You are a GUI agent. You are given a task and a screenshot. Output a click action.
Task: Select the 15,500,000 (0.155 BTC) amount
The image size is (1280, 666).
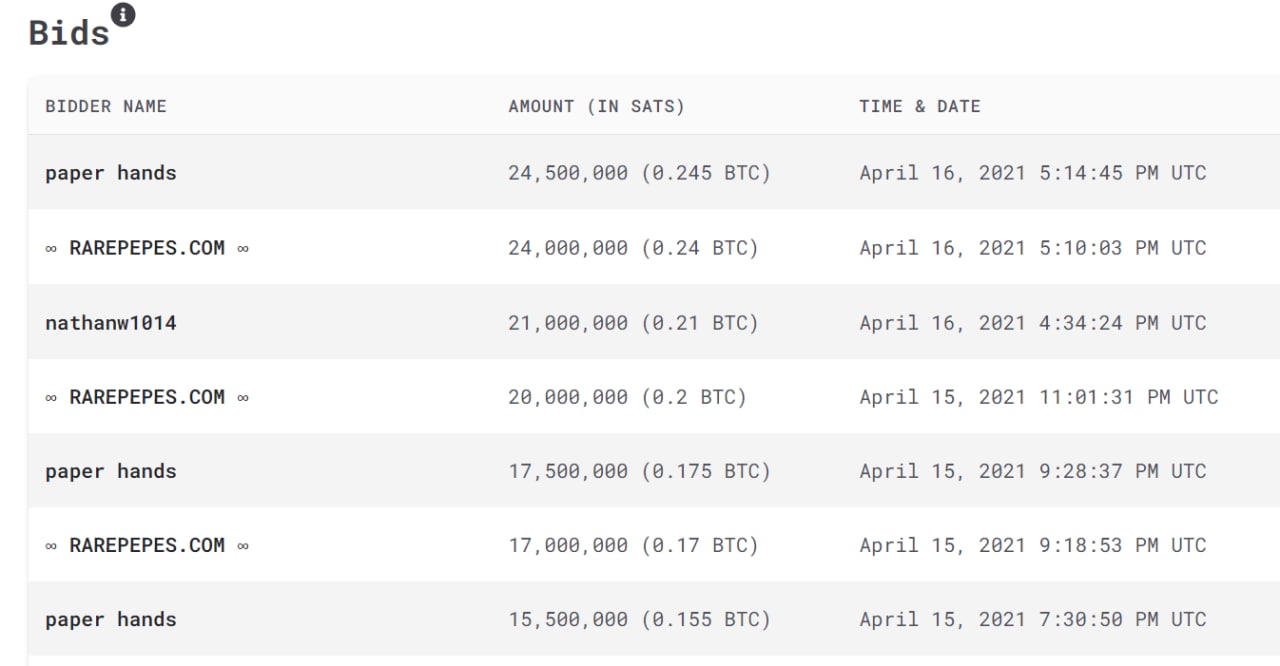(640, 619)
